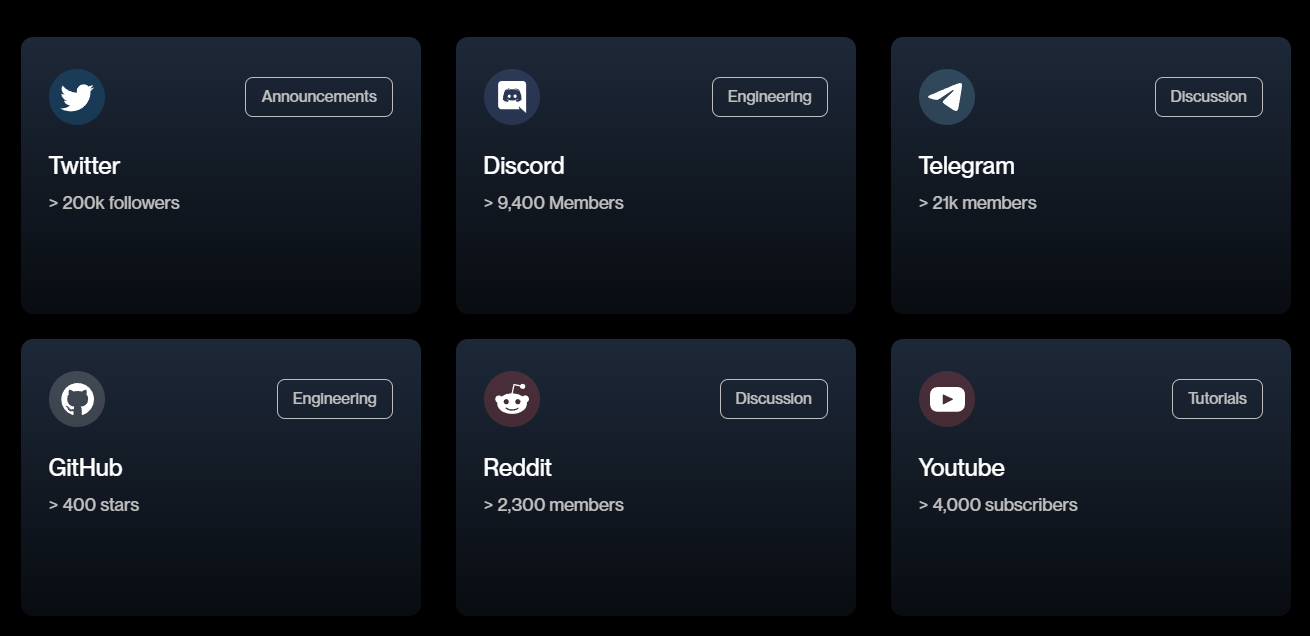The width and height of the screenshot is (1310, 636).
Task: Open the Youtube title link
Action: click(962, 468)
